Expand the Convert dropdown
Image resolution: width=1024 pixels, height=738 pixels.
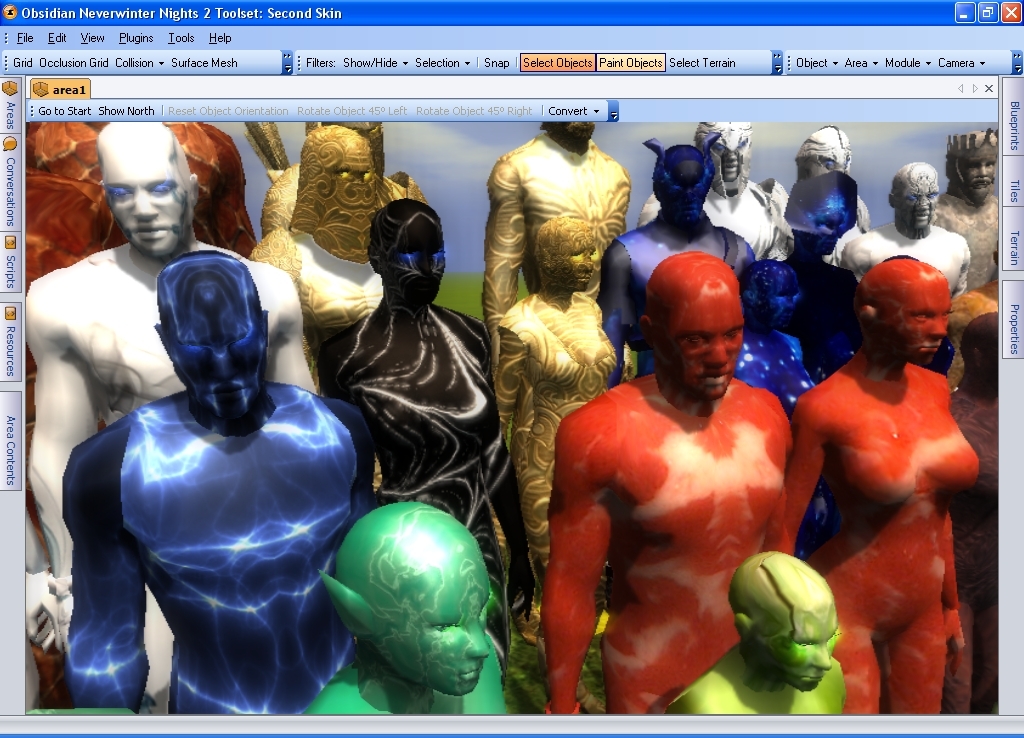click(x=574, y=111)
